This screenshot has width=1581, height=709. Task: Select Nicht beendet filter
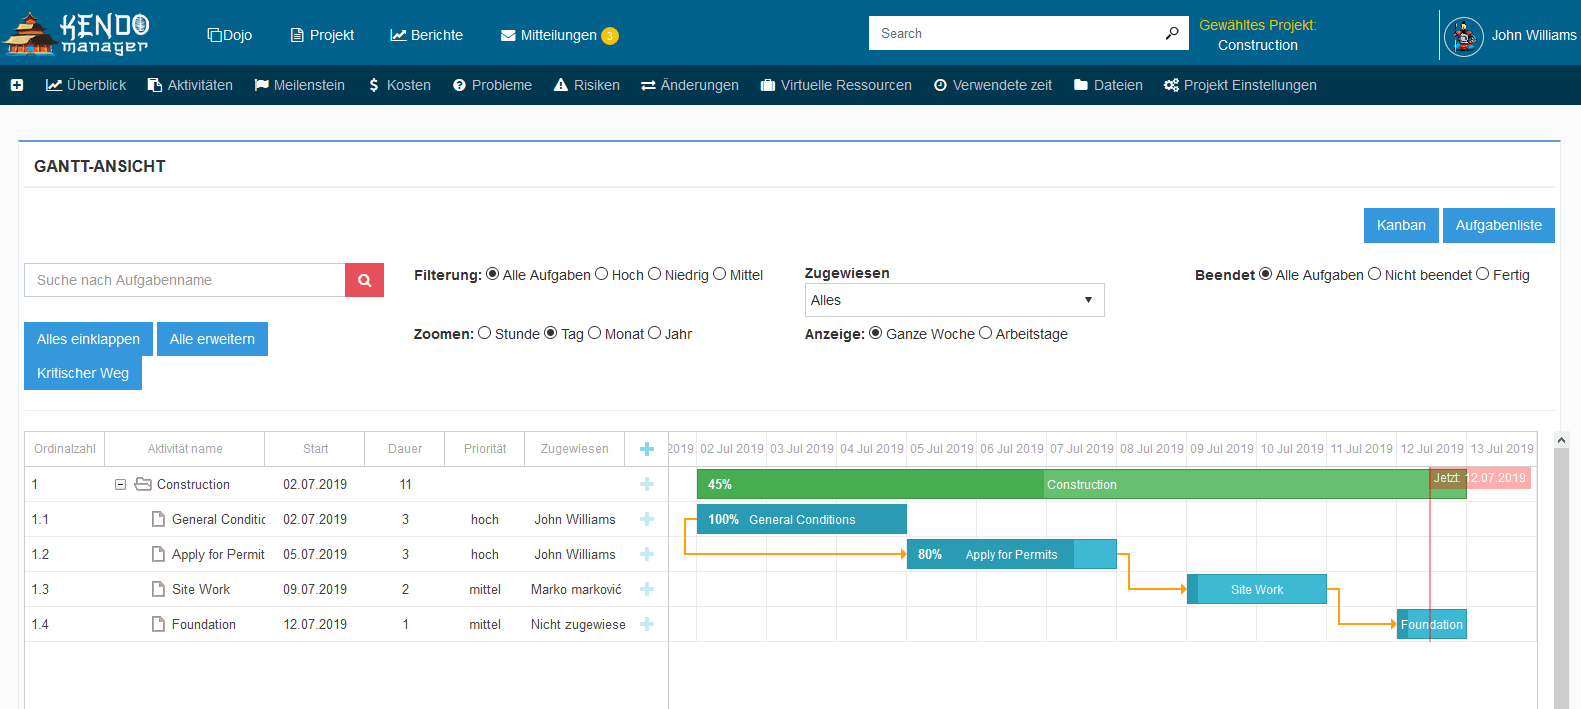click(x=1374, y=274)
